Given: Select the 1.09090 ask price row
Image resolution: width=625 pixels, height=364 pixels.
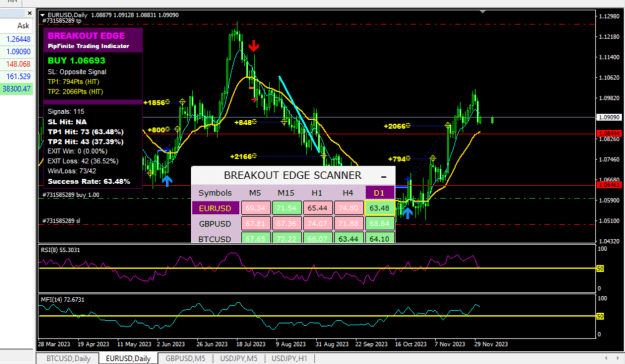Looking at the screenshot, I should [16, 51].
